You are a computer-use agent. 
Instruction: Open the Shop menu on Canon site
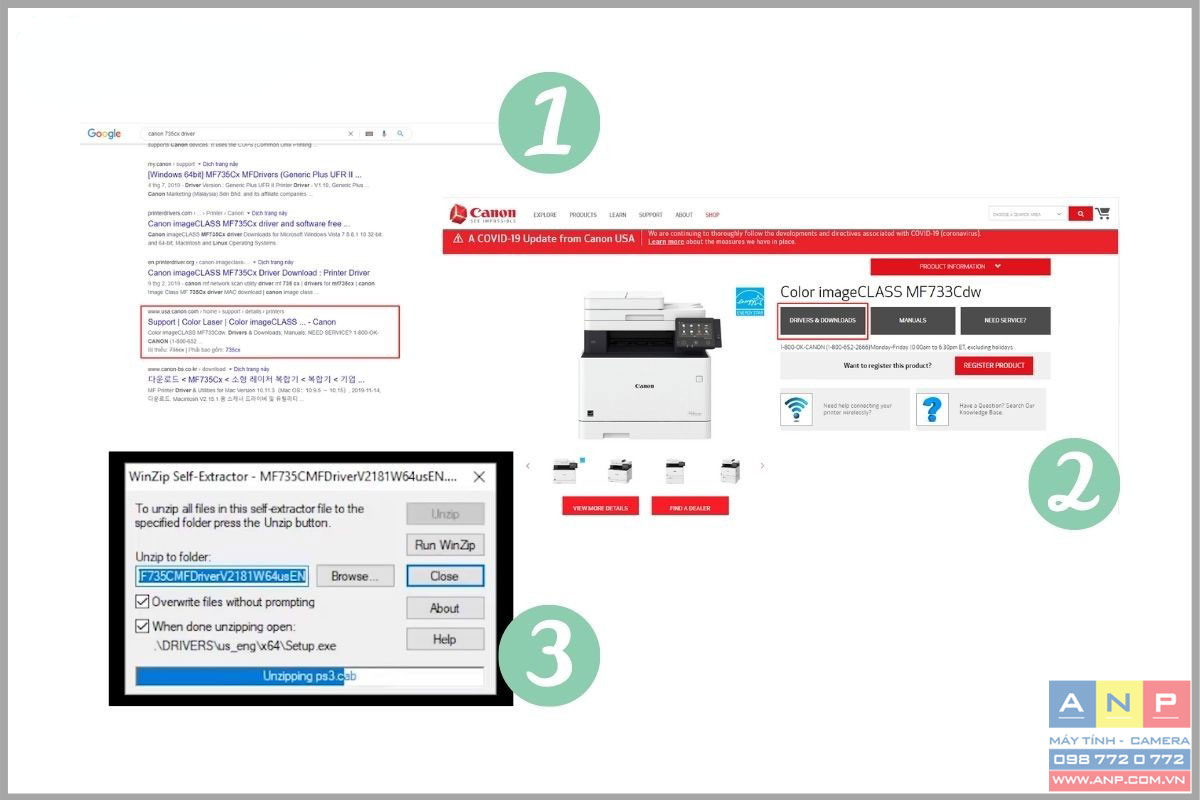(712, 215)
